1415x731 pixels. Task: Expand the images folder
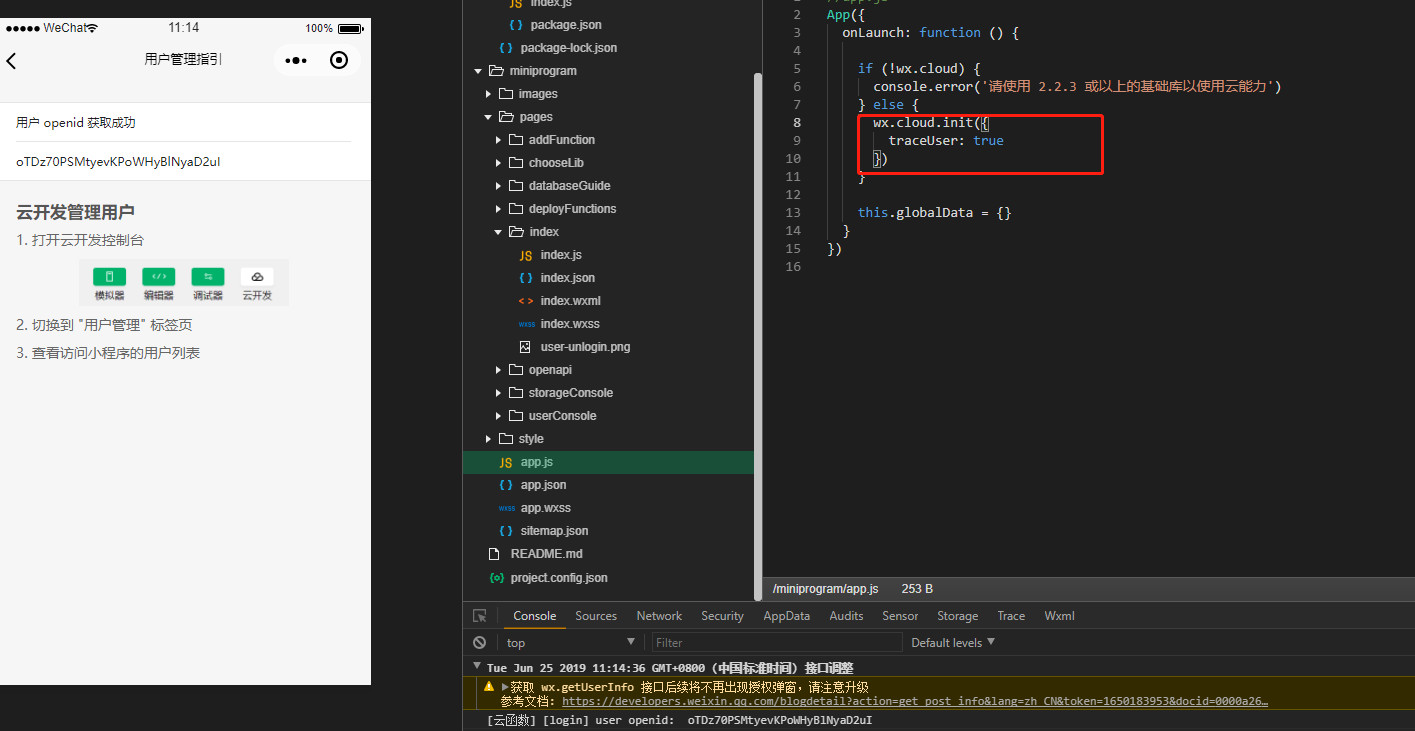[x=488, y=94]
